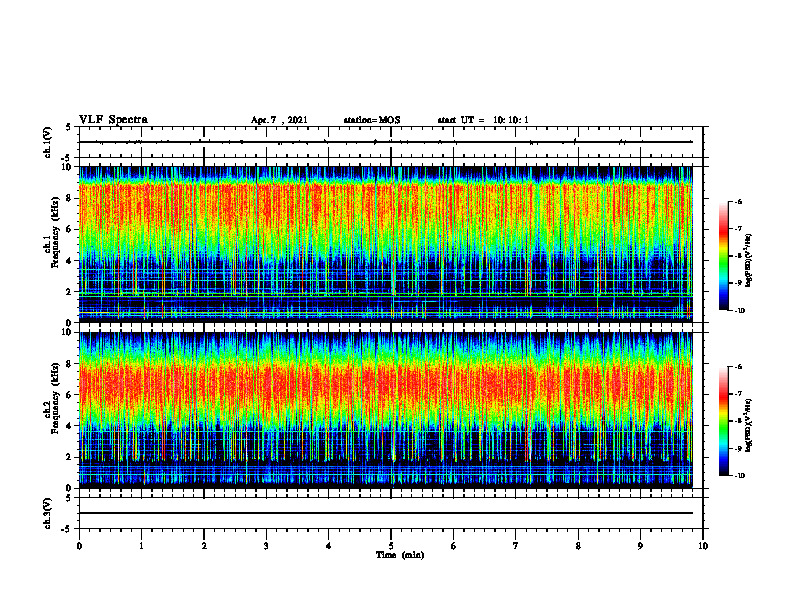Click the 'ch.1(V)' waveform axis label

tap(48, 142)
